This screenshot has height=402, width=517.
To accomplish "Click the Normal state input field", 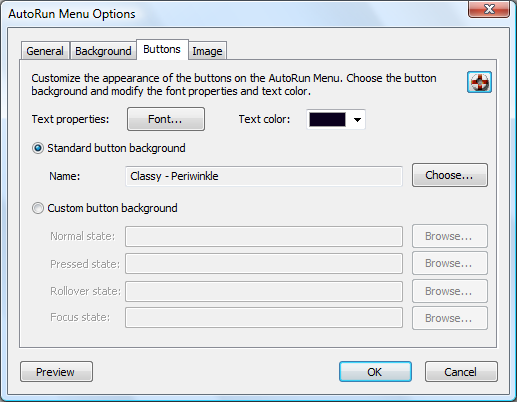I will click(264, 237).
